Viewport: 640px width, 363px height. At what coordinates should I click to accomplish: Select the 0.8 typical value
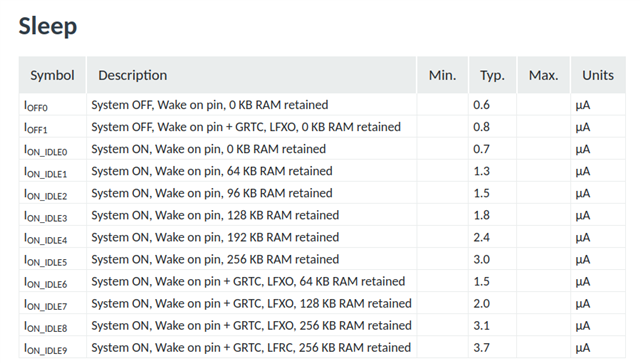tap(481, 127)
